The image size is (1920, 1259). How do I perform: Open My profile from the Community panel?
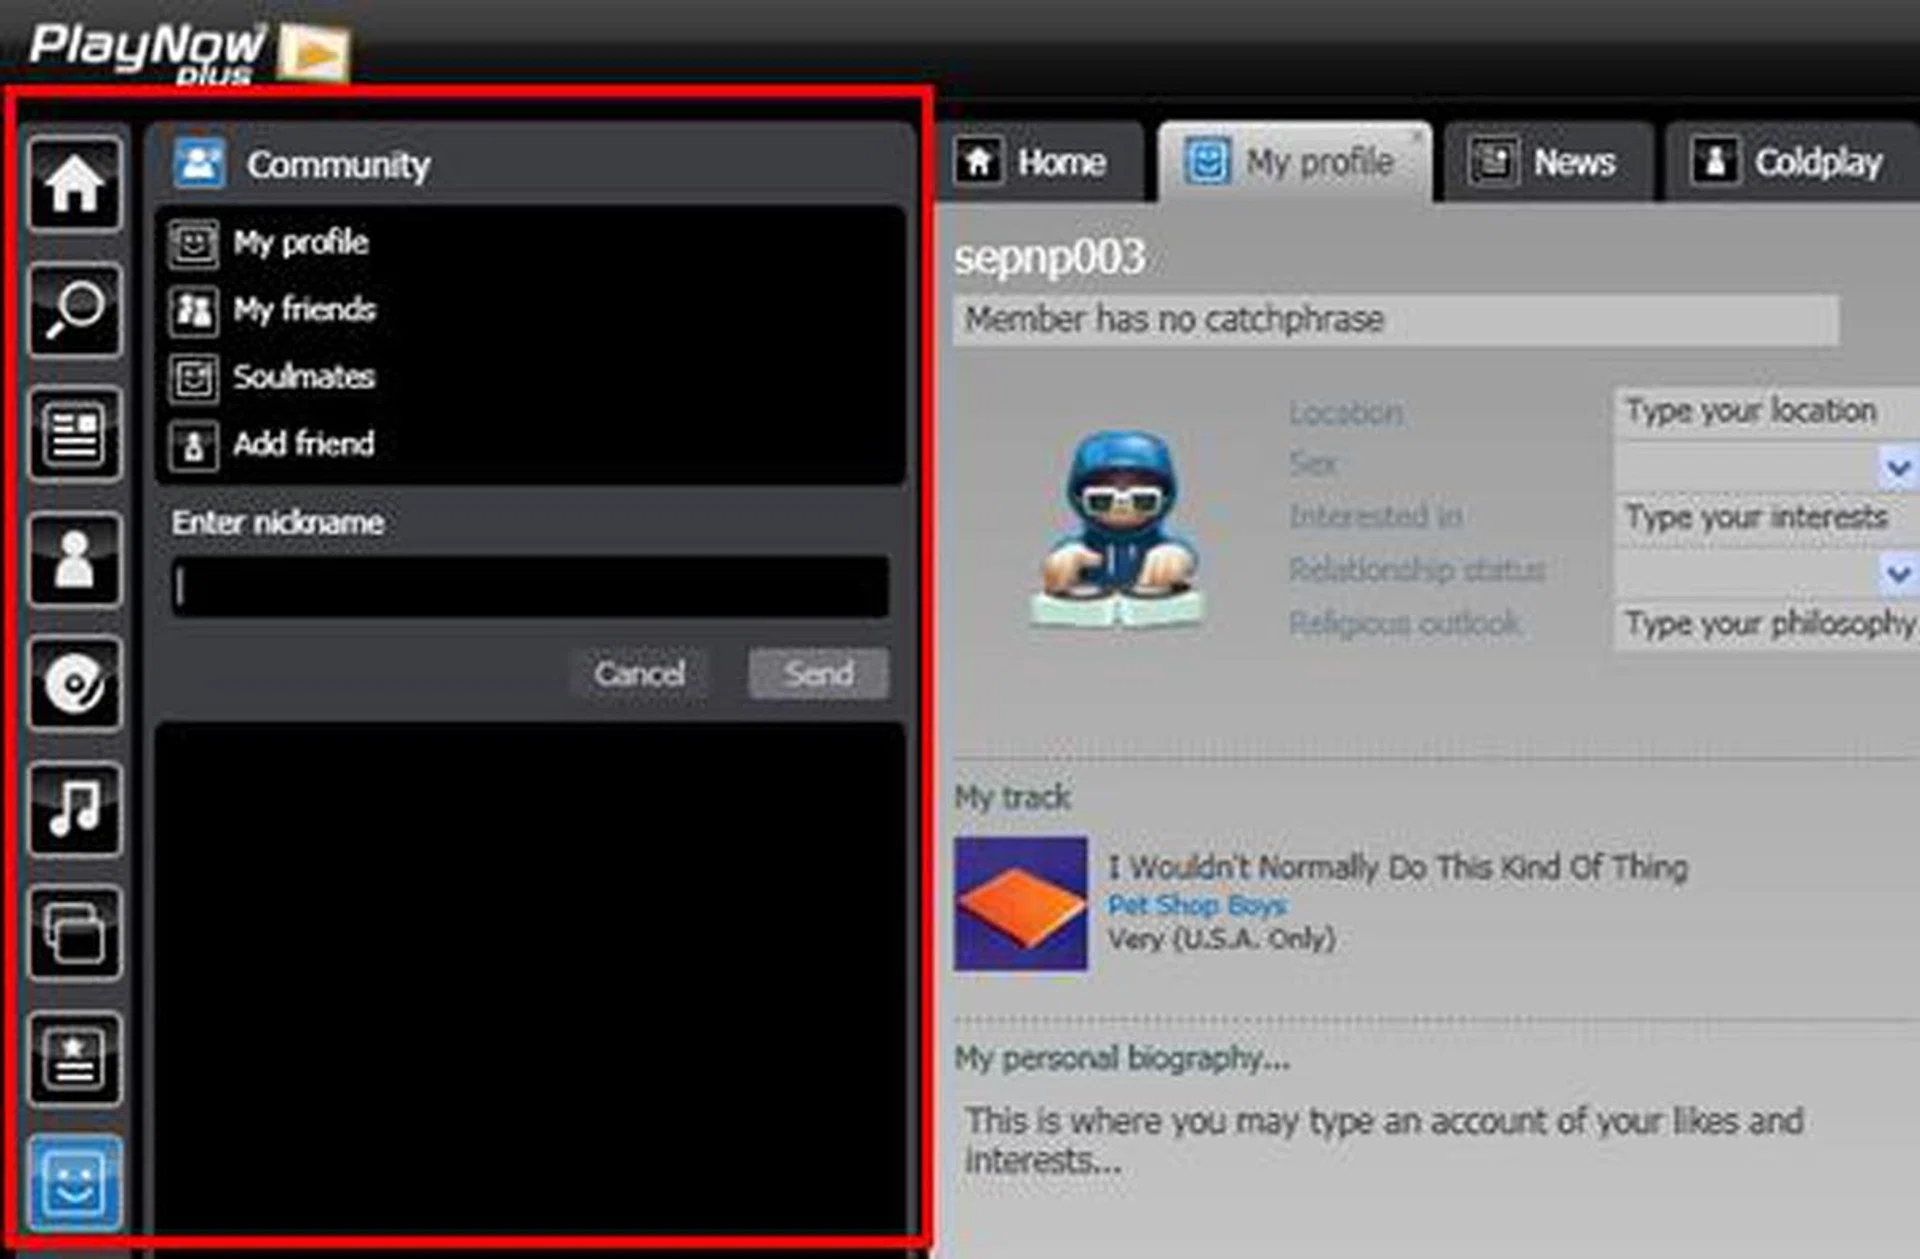[299, 243]
